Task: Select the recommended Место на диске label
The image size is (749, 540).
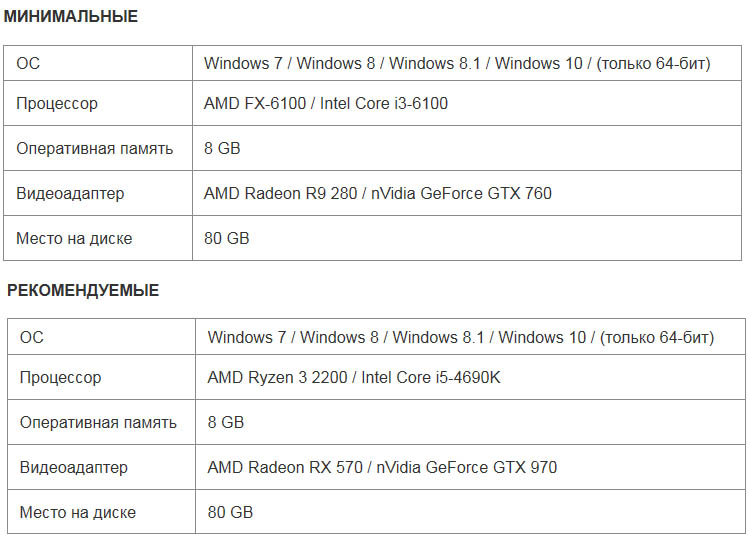Action: tap(77, 512)
